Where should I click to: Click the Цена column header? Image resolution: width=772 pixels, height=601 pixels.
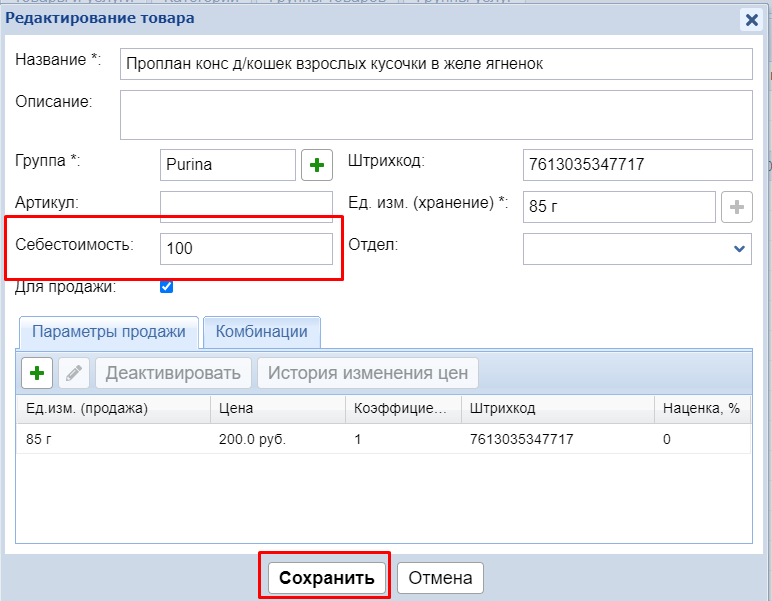point(277,408)
